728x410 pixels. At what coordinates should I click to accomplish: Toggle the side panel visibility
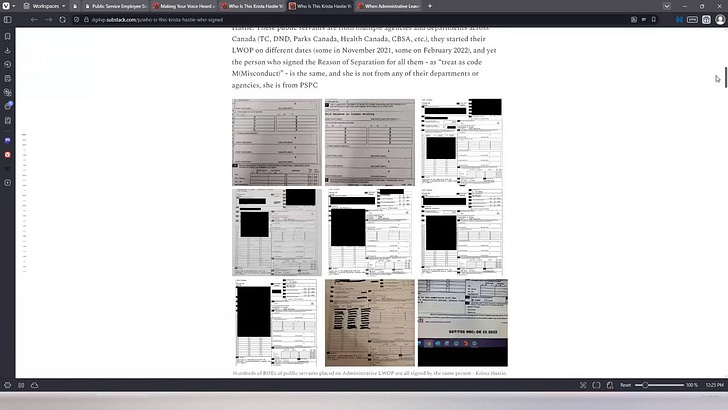tap(7, 20)
